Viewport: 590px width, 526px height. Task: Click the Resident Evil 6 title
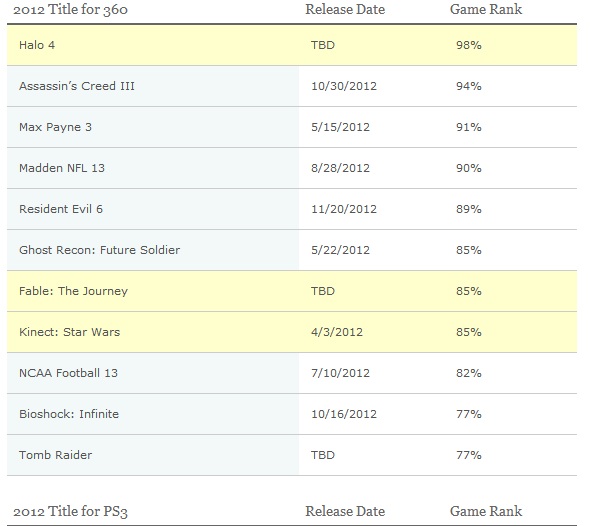click(x=61, y=209)
